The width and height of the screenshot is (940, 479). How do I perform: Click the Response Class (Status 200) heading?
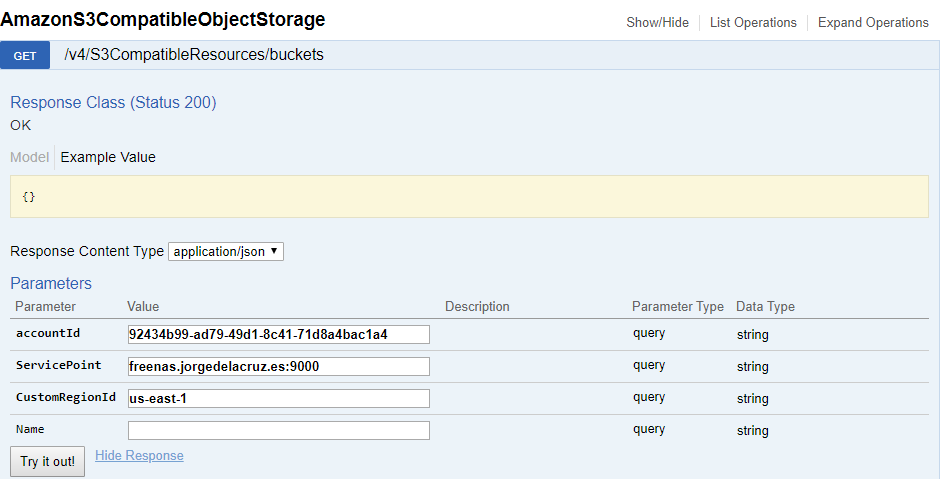click(113, 103)
